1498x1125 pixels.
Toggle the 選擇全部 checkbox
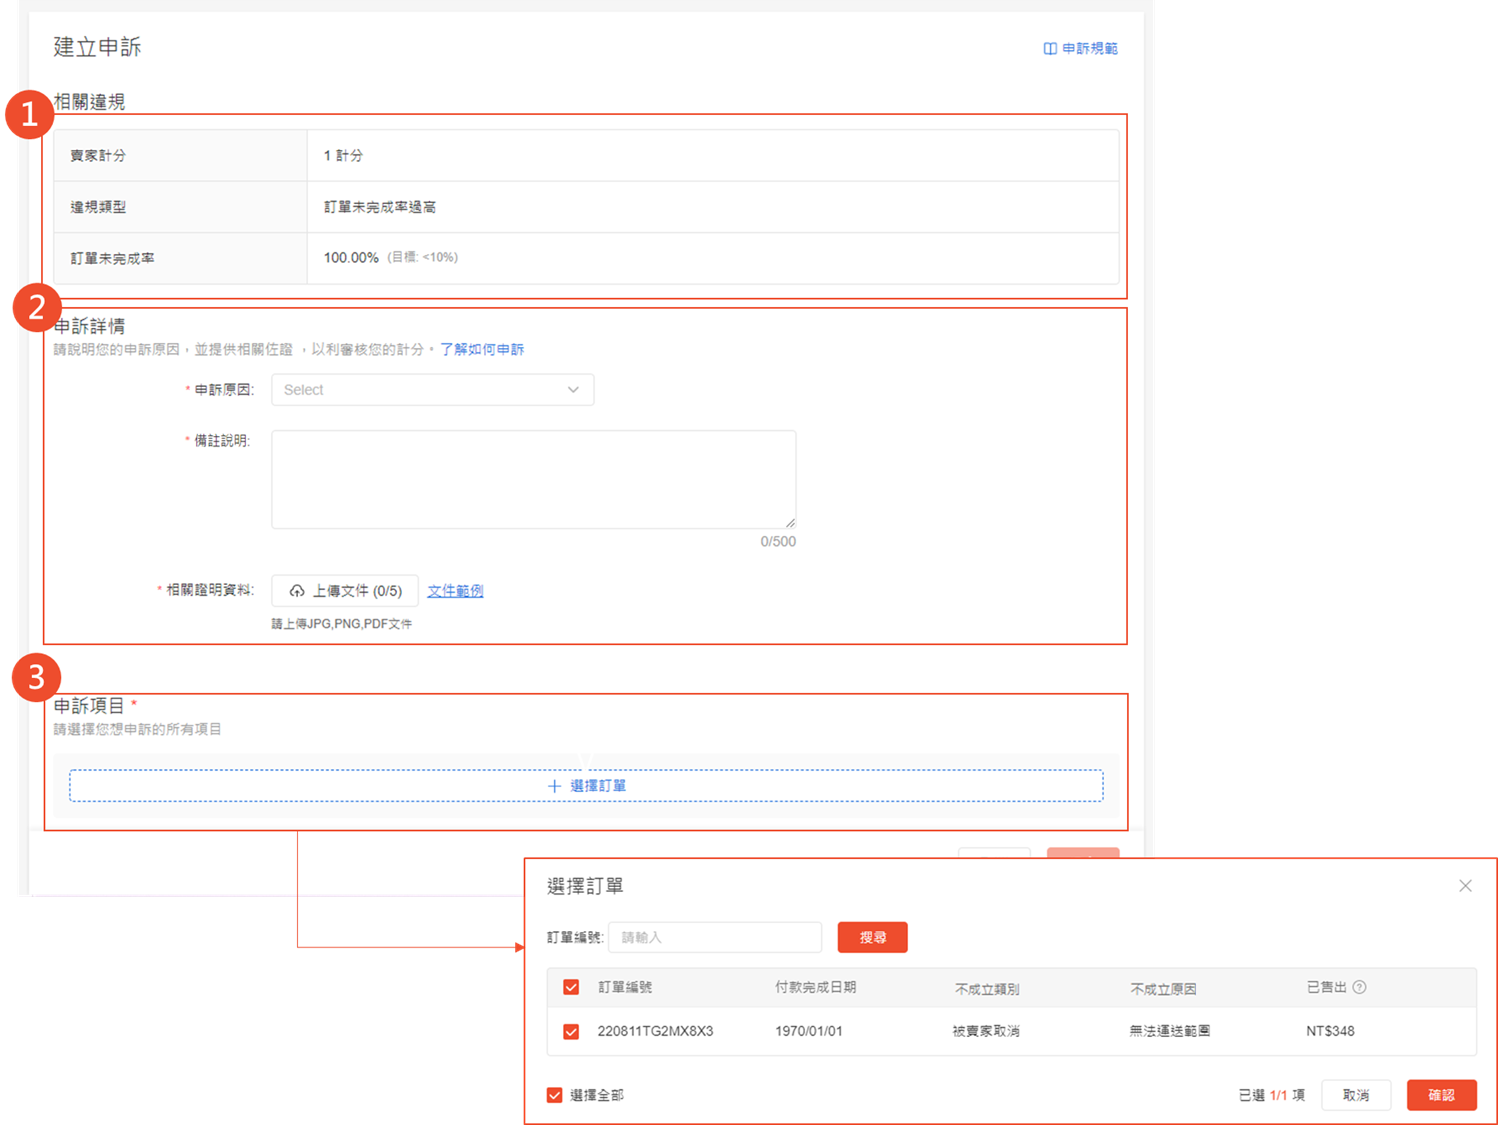[x=554, y=1094]
